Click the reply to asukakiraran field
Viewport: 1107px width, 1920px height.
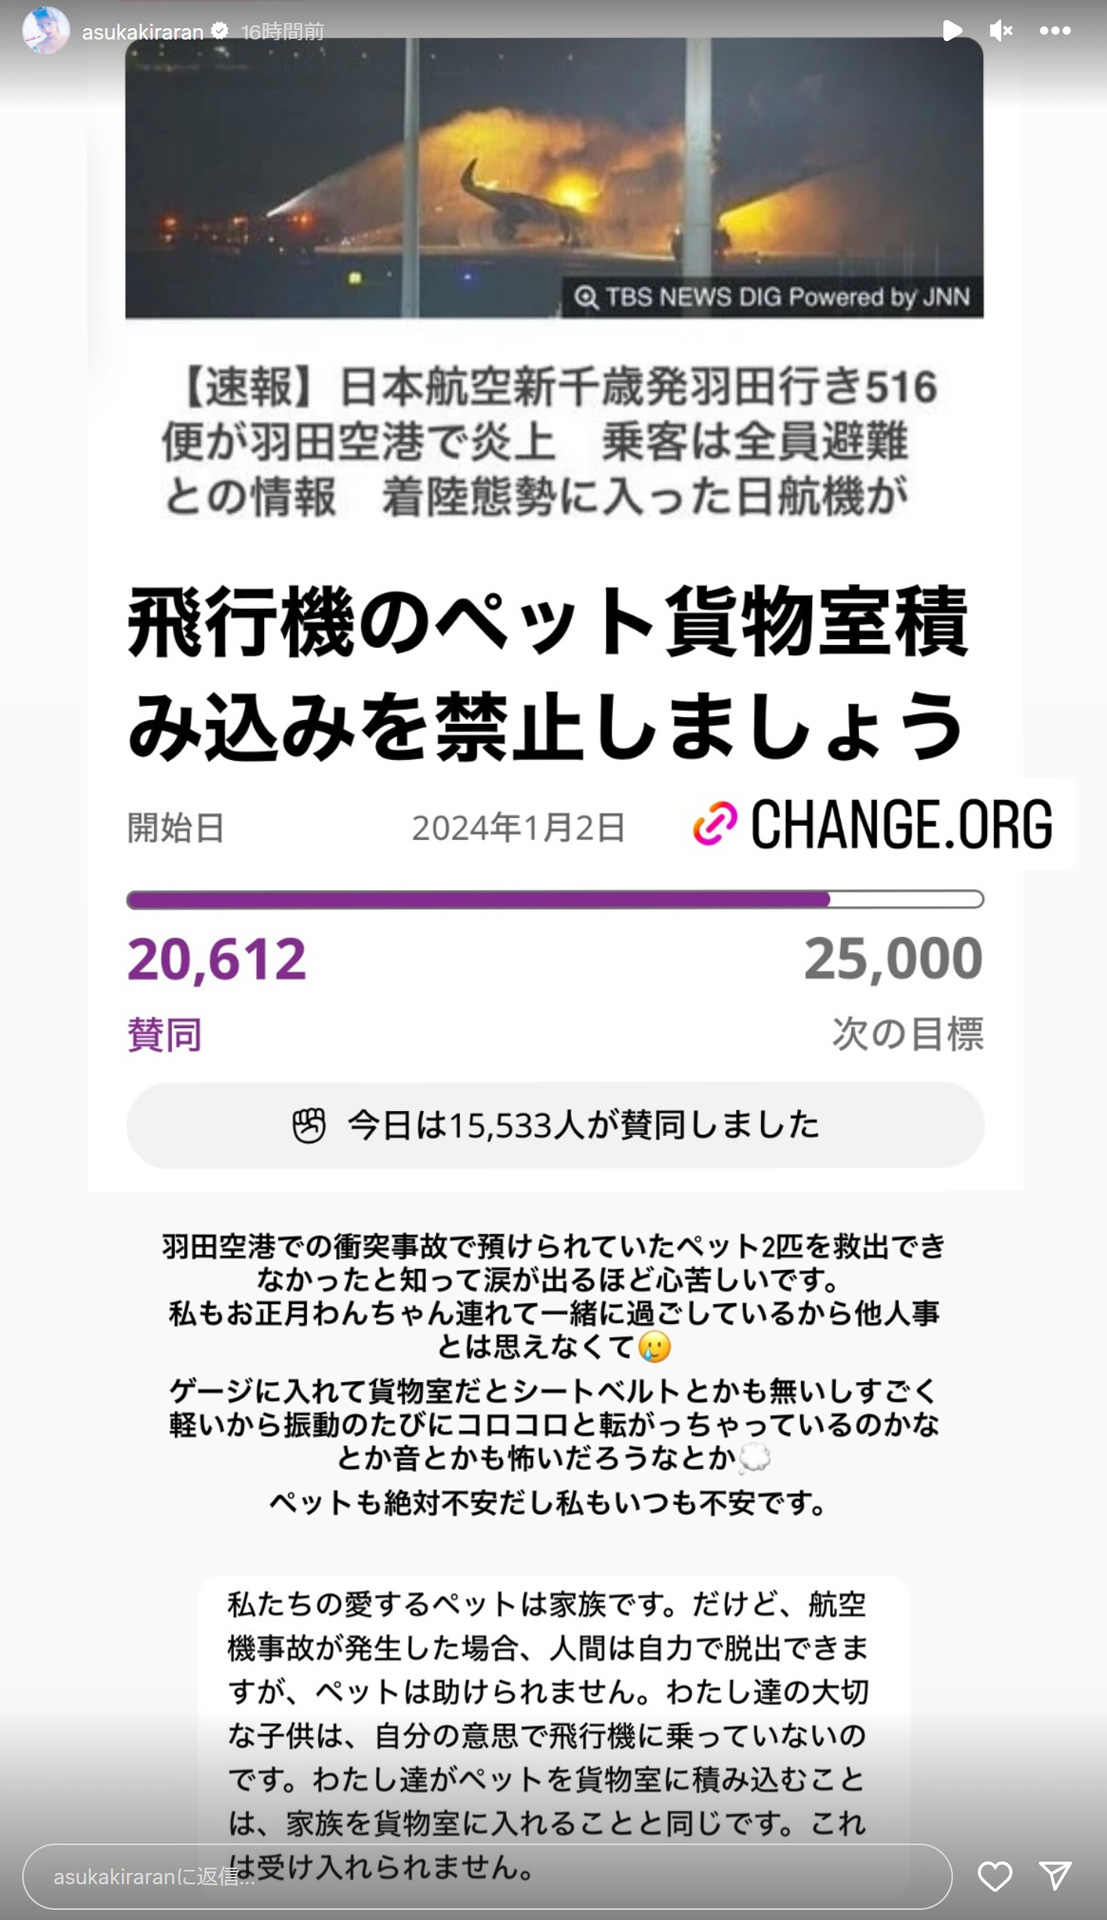click(x=487, y=1877)
